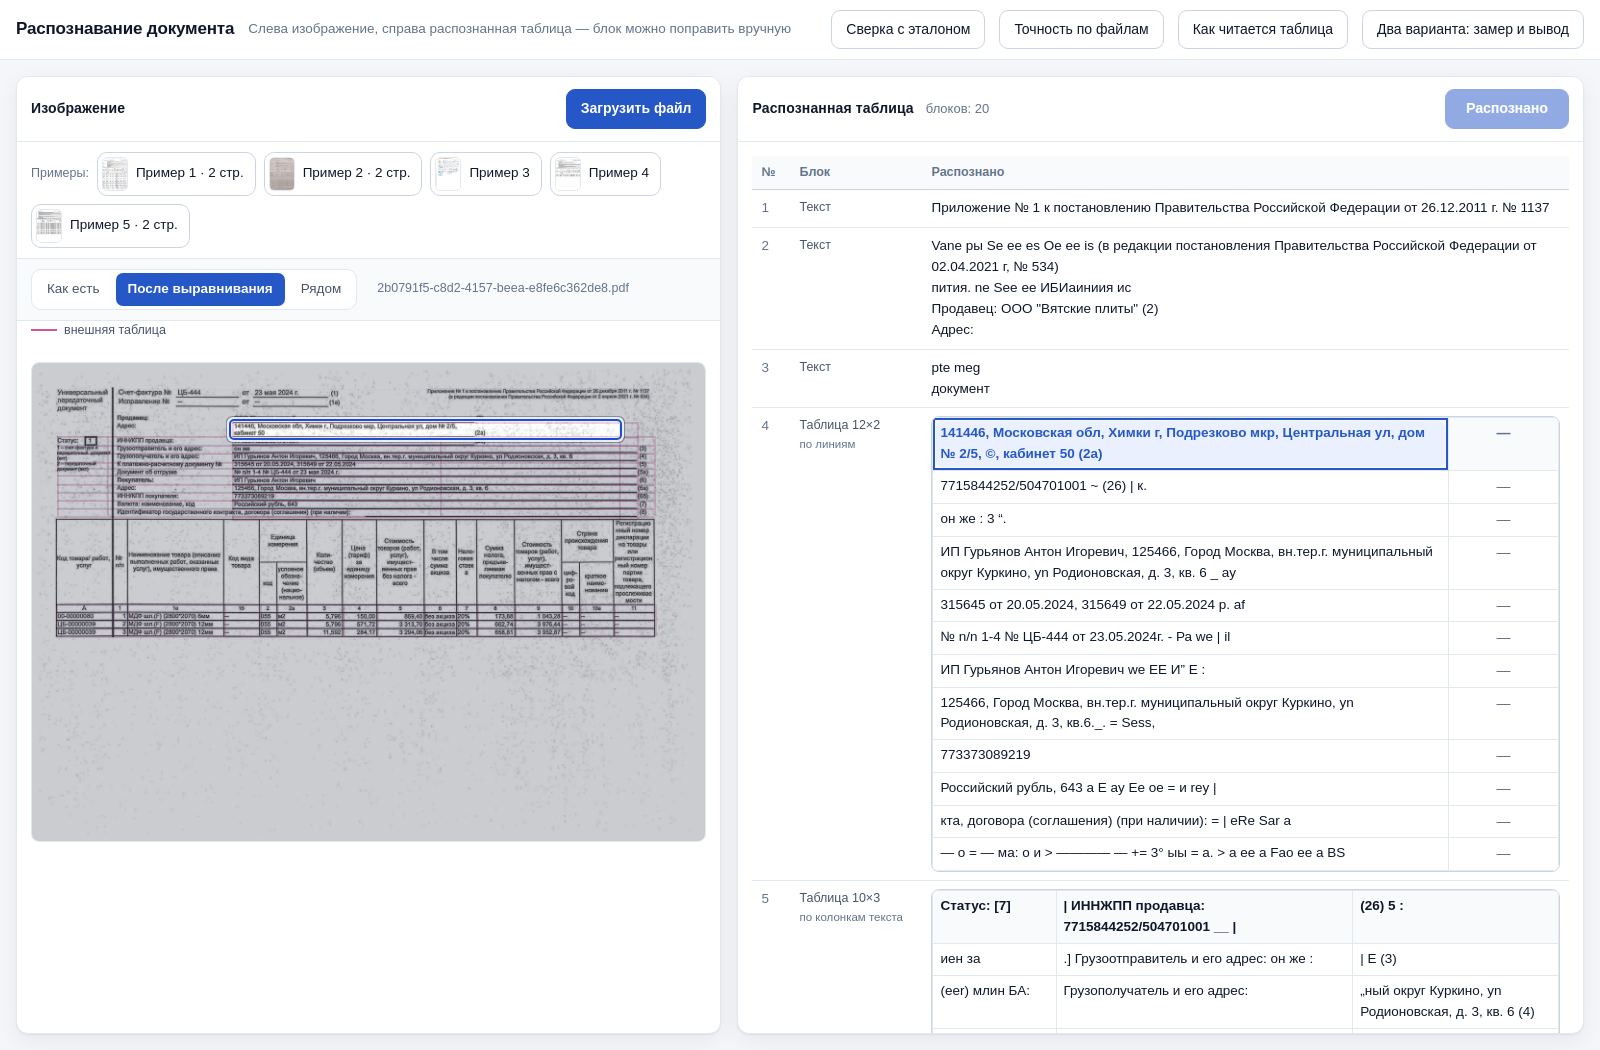Select ИННЖПП продавца cell in block 5

[x=1204, y=916]
